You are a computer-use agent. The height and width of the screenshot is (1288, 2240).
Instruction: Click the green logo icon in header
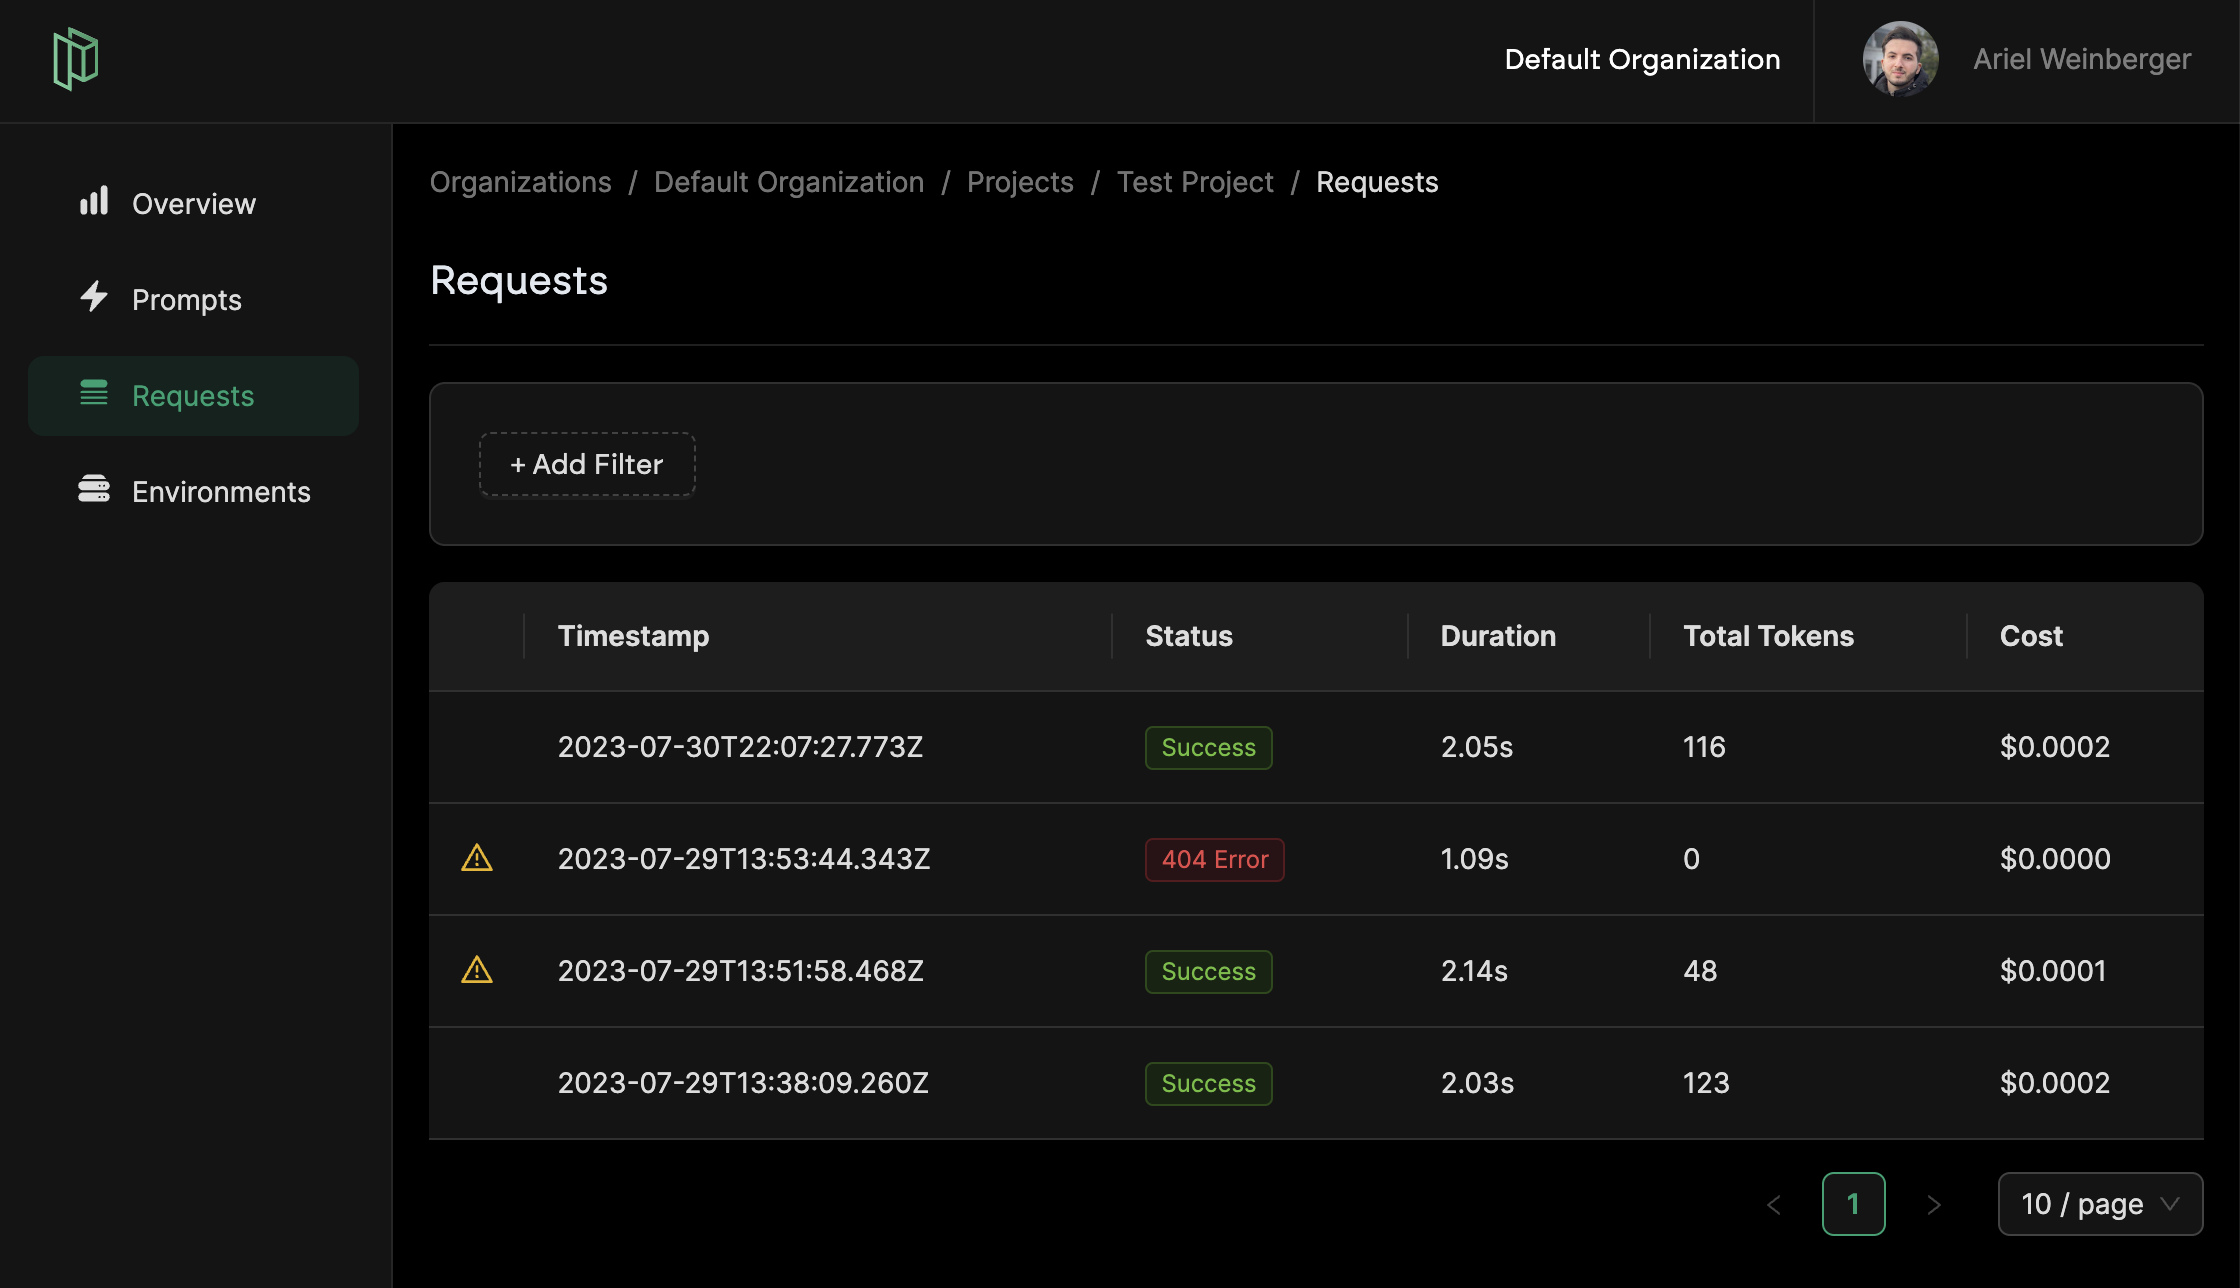[x=76, y=59]
